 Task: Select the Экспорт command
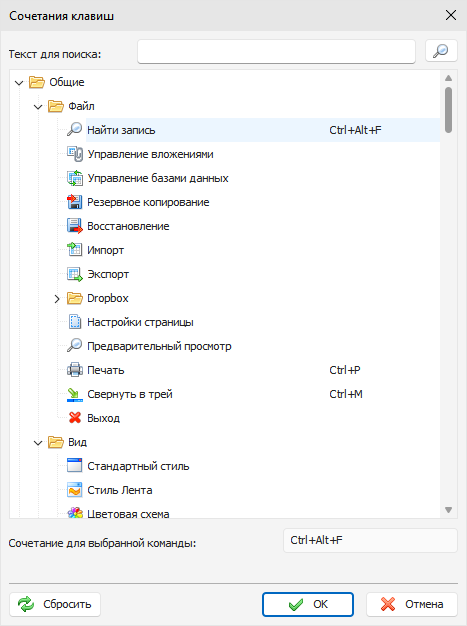[x=108, y=274]
